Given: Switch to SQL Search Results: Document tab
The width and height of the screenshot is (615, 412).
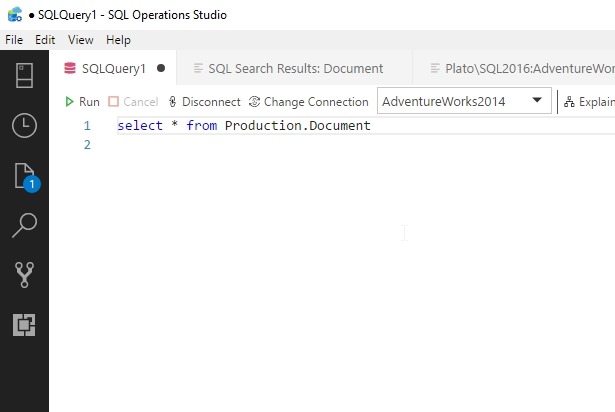Looking at the screenshot, I should click(294, 69).
